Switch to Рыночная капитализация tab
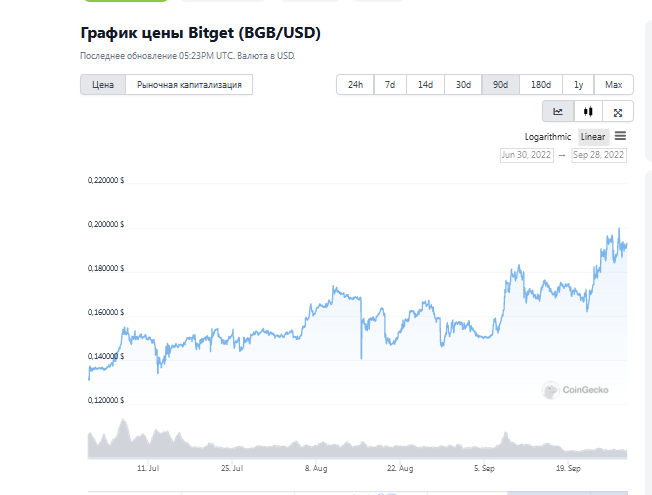This screenshot has height=495, width=652. (x=189, y=85)
